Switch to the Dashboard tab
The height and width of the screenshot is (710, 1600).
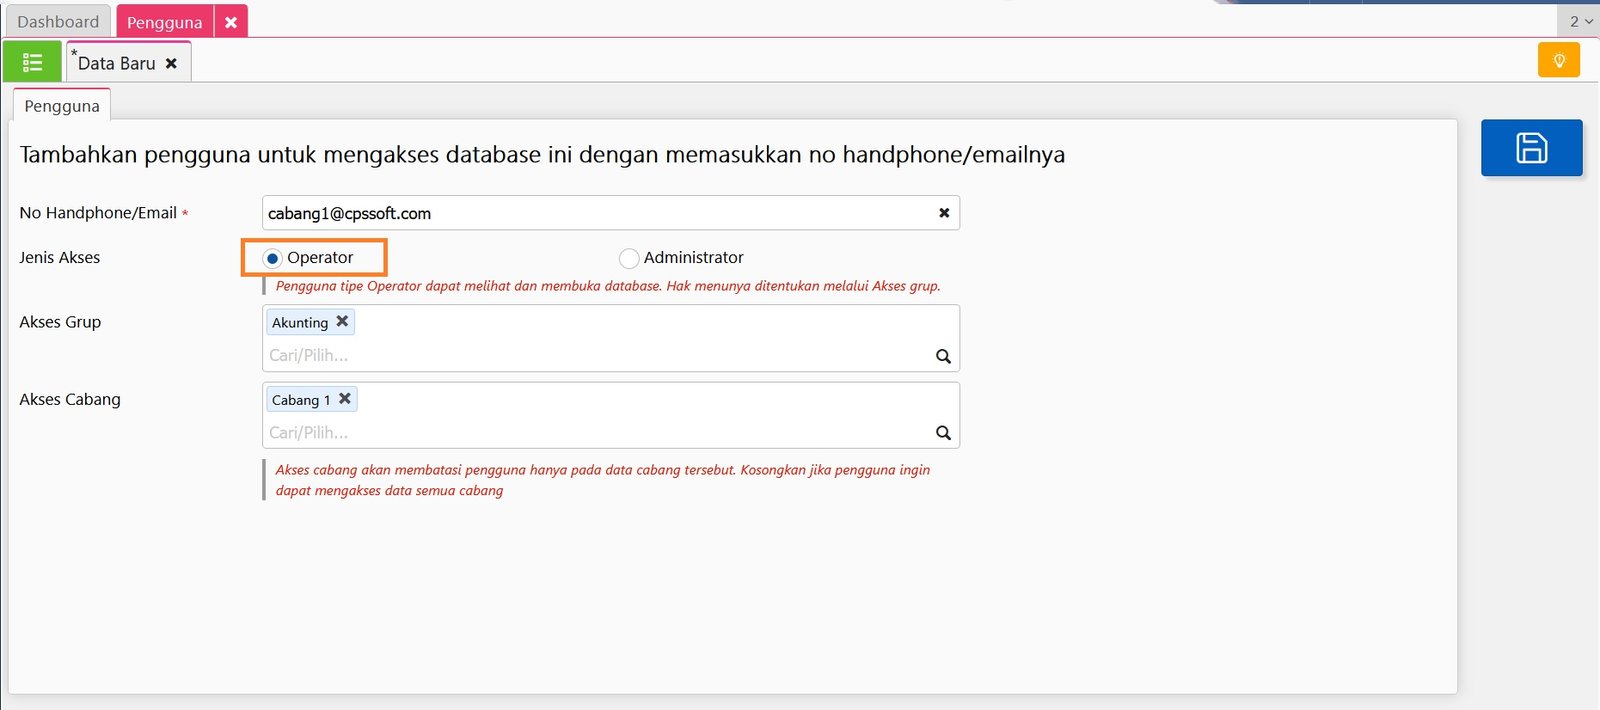coord(58,22)
